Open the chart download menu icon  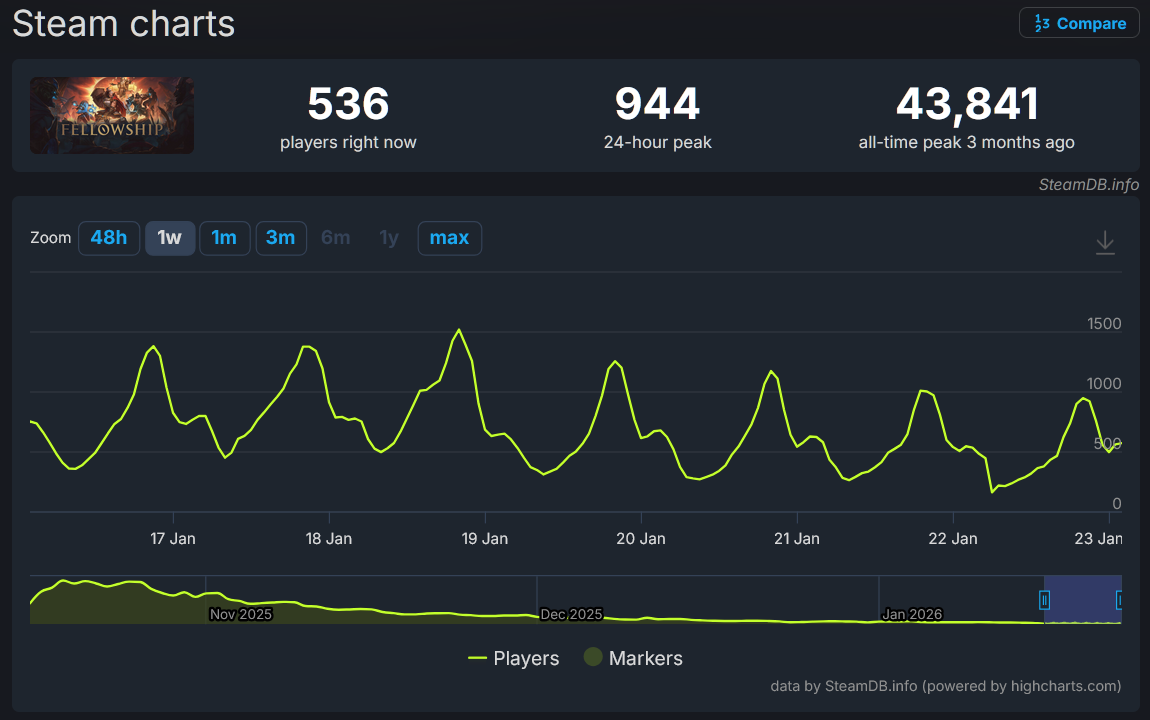coord(1105,242)
